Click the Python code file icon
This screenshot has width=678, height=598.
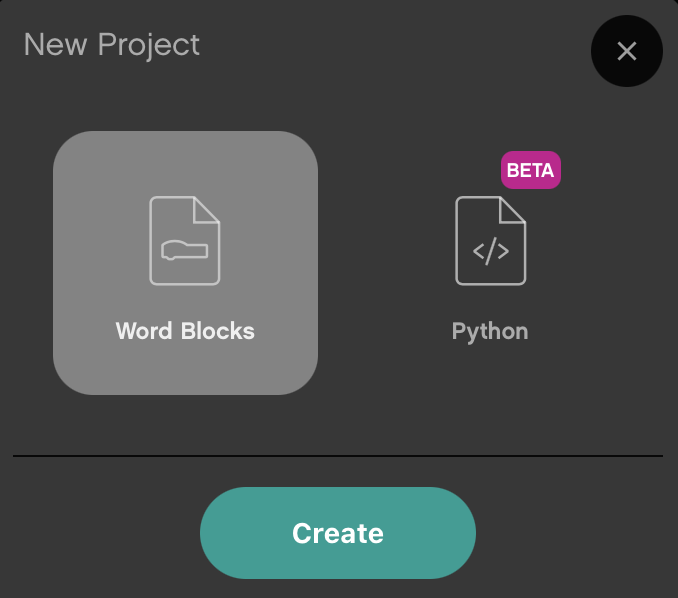490,240
